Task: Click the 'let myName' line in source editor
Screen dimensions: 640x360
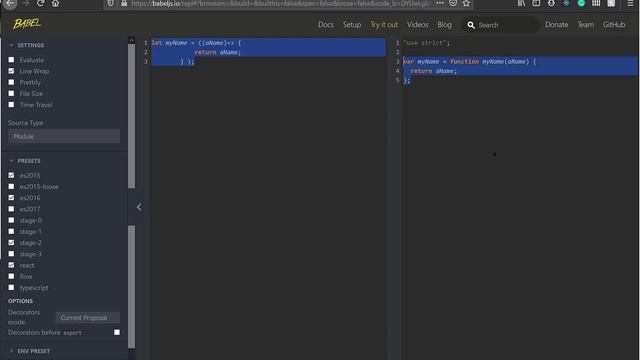Action: 196,43
